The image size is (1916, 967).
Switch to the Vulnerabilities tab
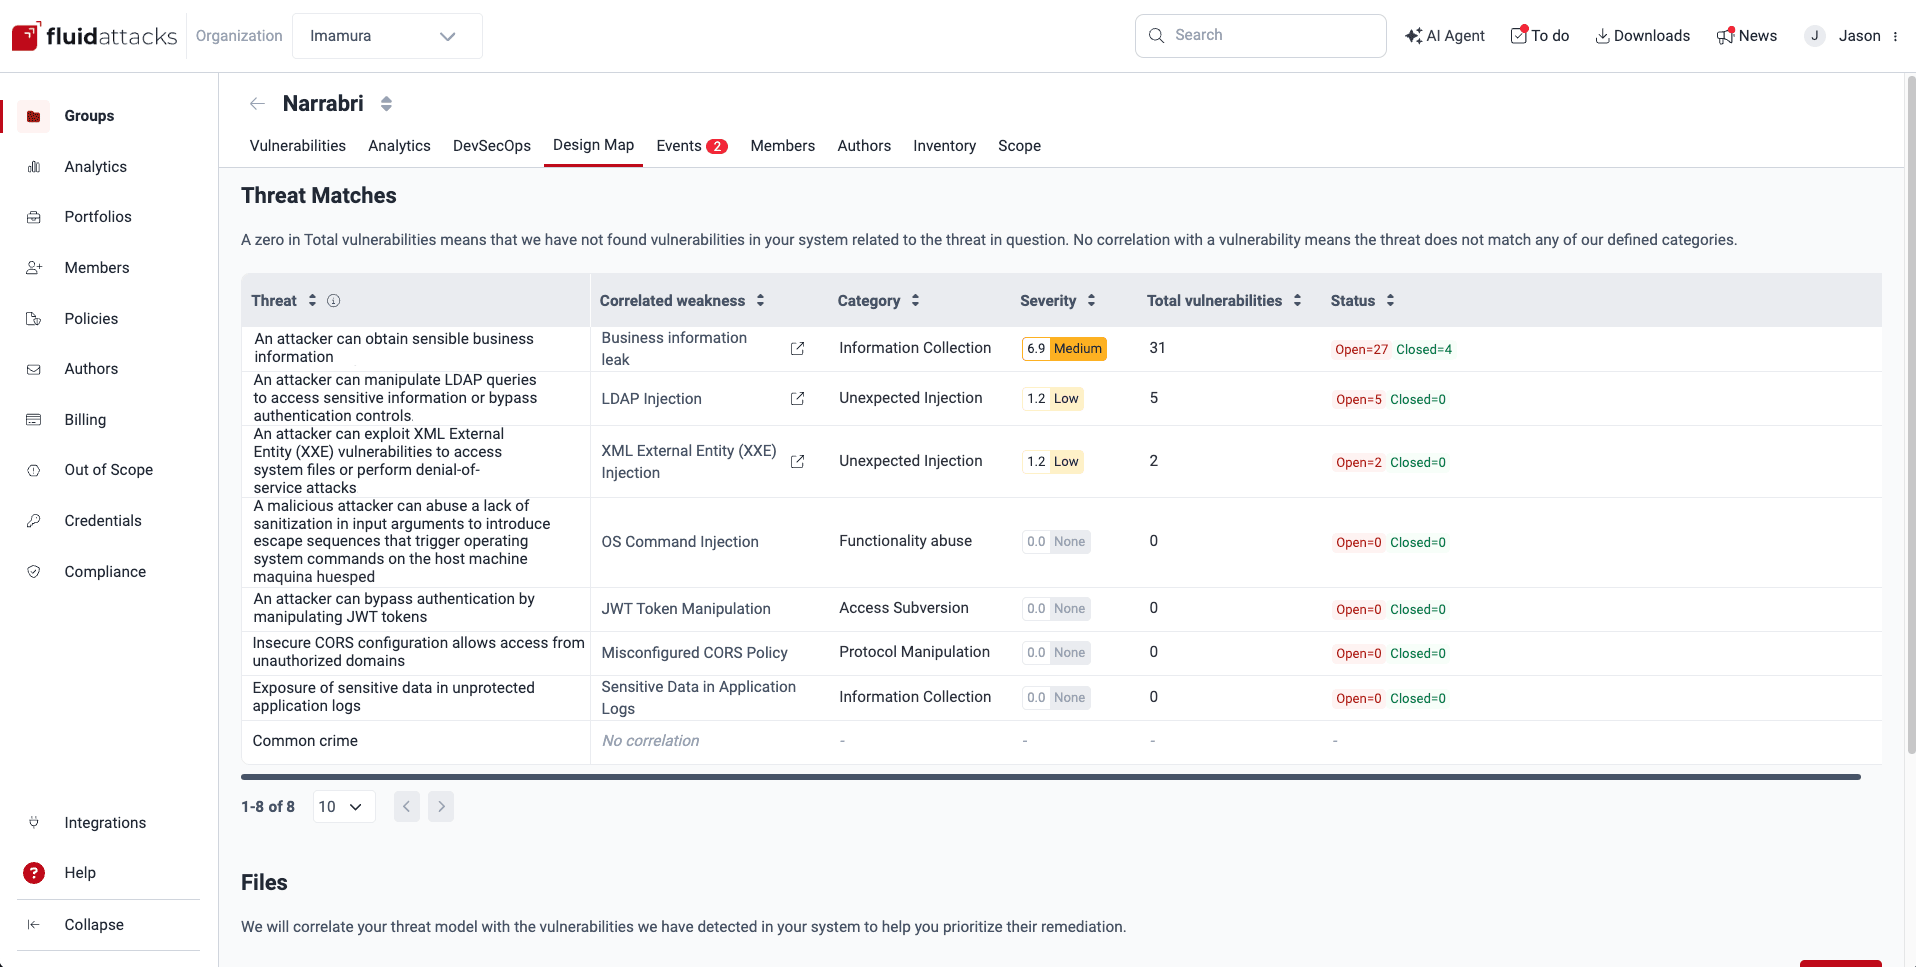297,146
